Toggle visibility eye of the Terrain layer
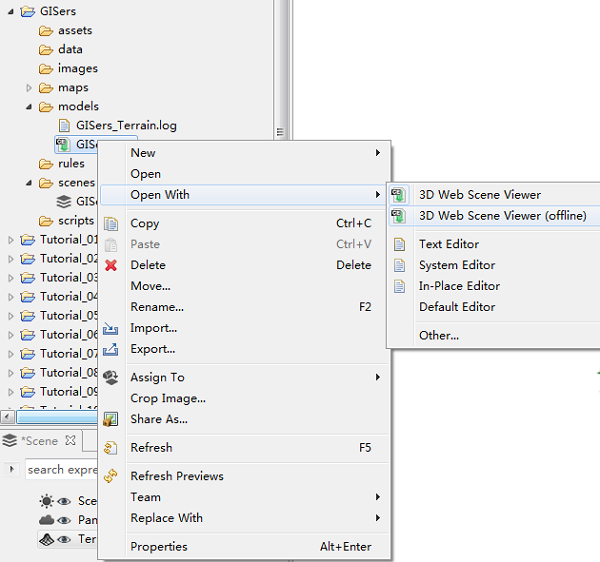Screen dimensions: 600x562 point(64,539)
